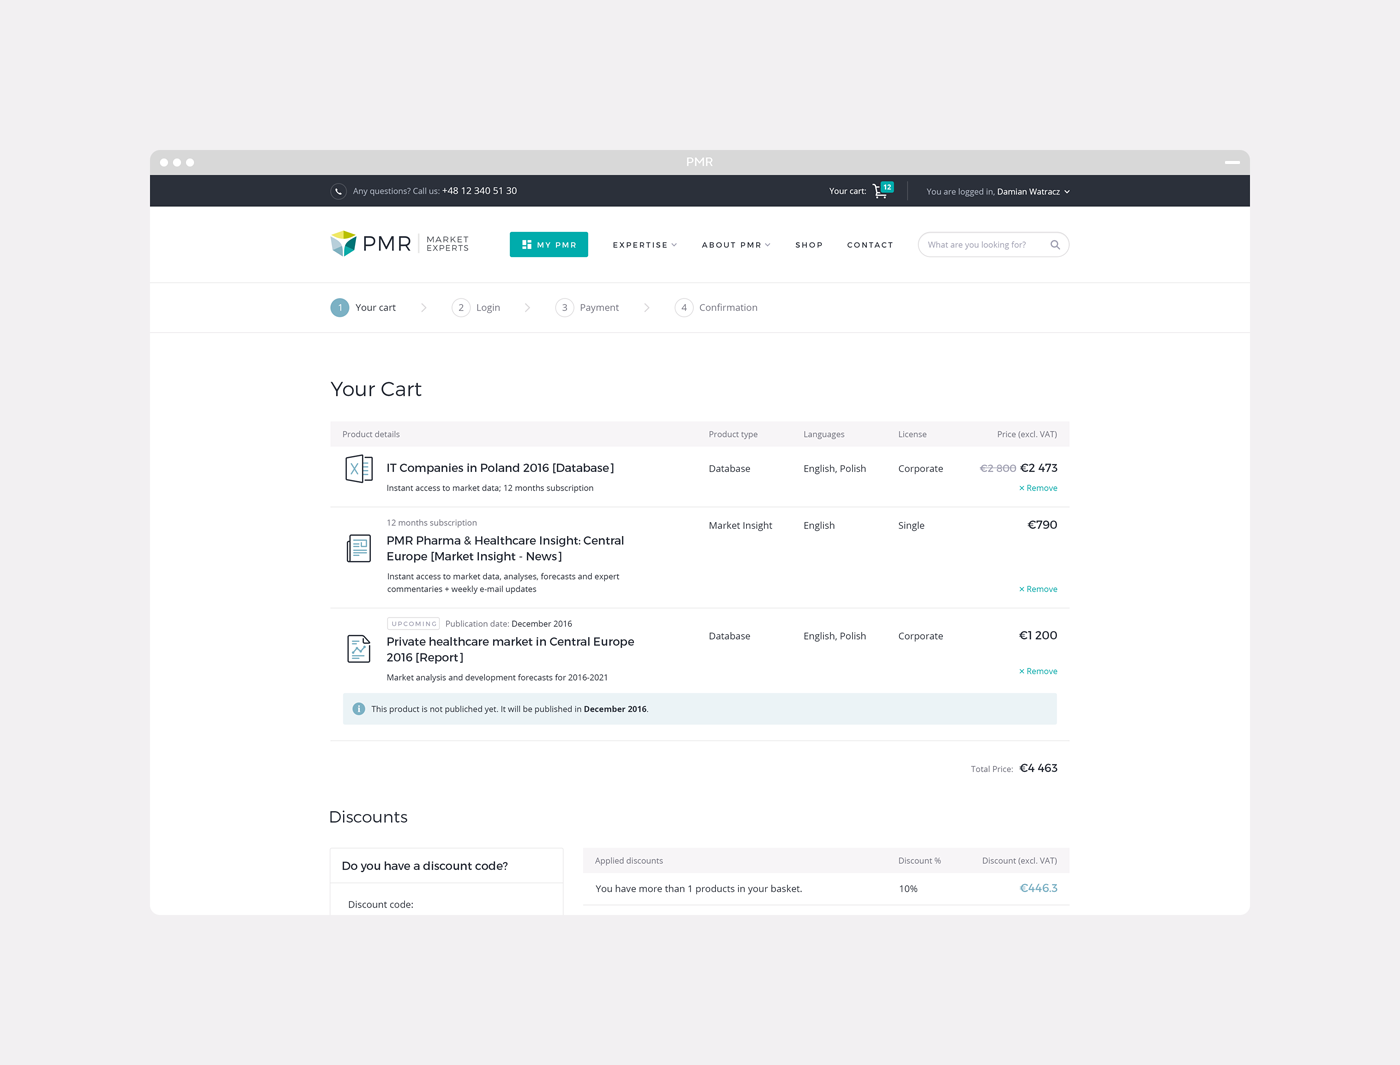Click the Discounts section heading
Viewport: 1400px width, 1065px height.
point(368,817)
